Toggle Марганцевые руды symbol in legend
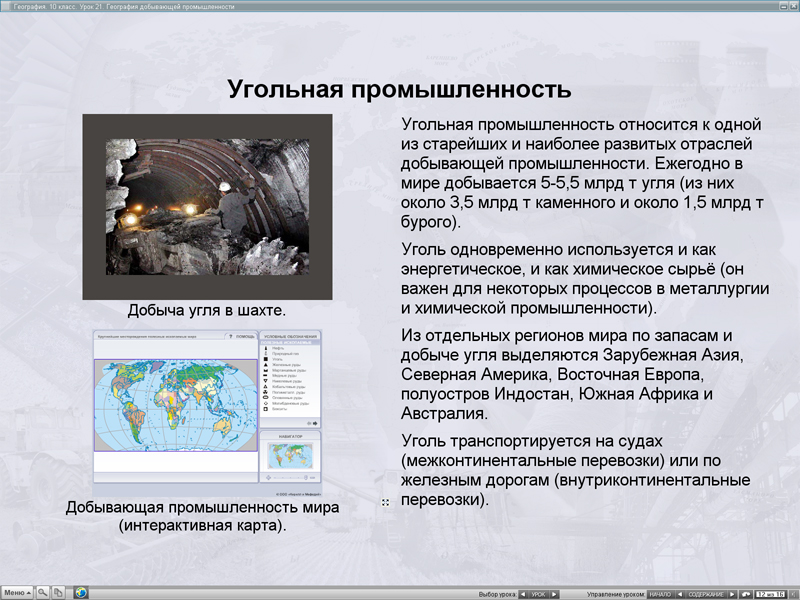This screenshot has height=600, width=800. coord(265,370)
